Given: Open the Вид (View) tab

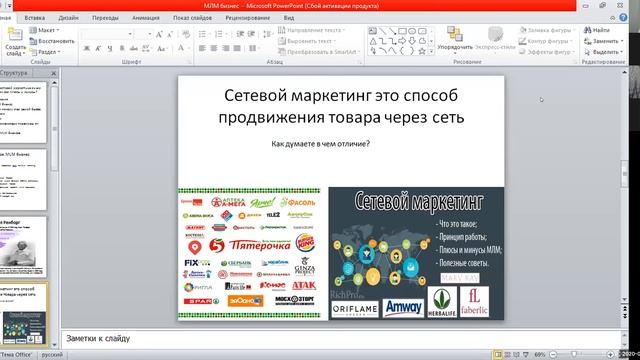Looking at the screenshot, I should tap(289, 18).
